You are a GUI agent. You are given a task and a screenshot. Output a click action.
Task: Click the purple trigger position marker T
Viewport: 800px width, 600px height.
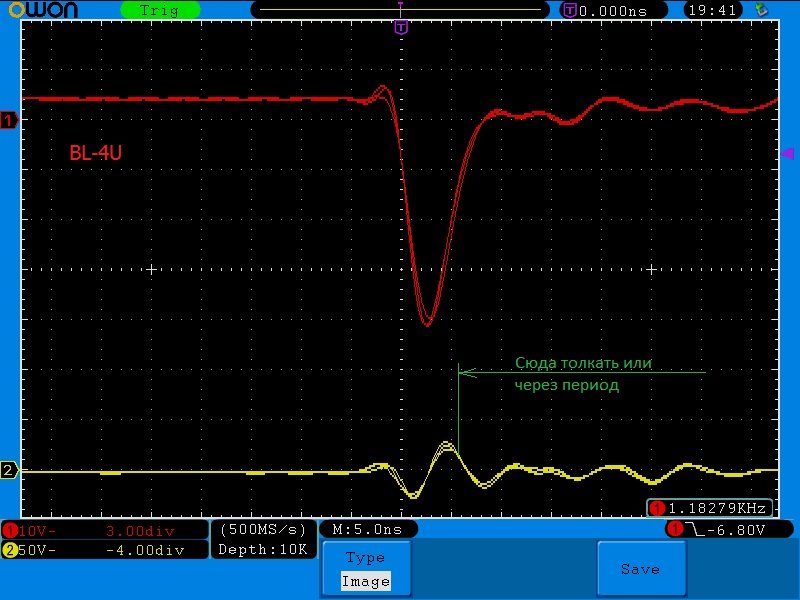coord(400,28)
